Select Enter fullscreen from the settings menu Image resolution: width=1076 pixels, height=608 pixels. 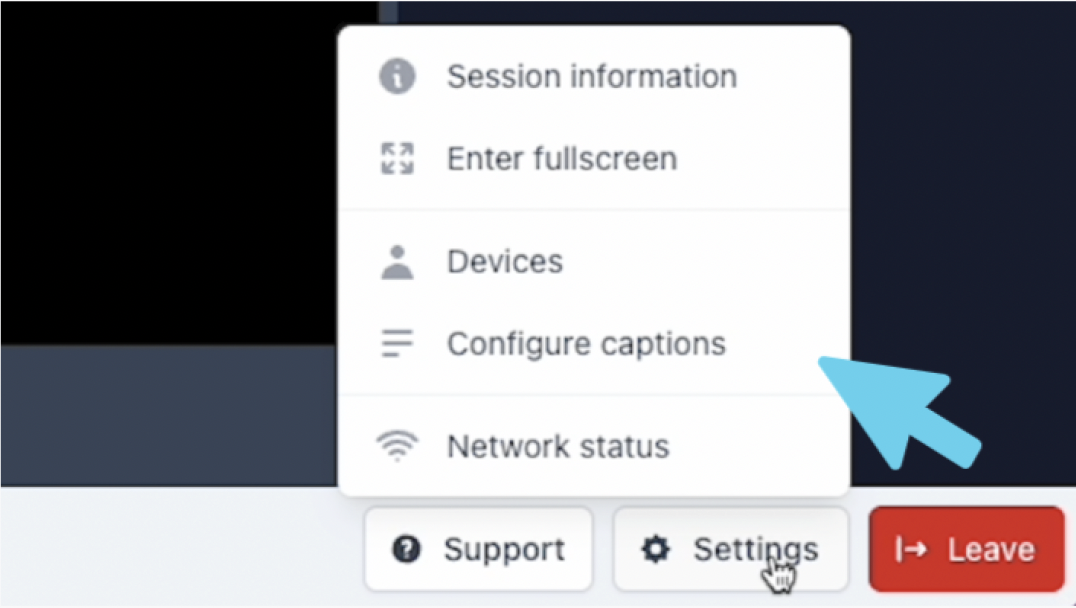[562, 159]
